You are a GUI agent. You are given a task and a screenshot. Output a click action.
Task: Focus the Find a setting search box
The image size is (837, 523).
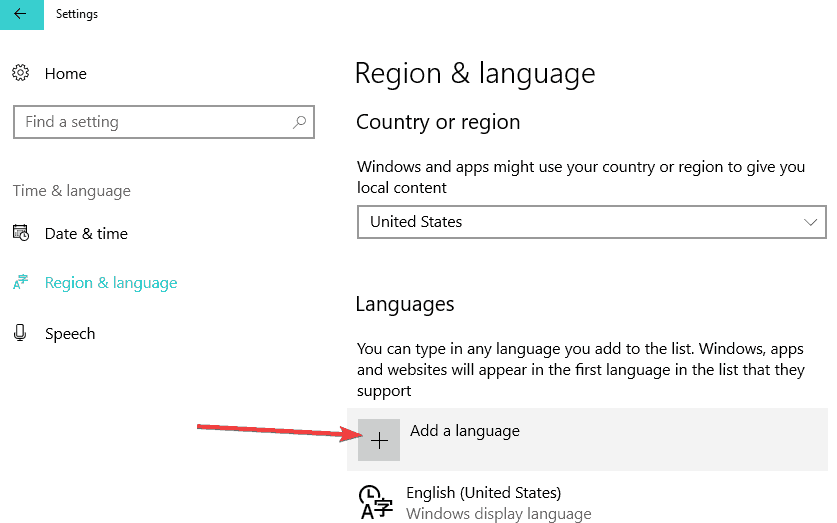[x=150, y=122]
